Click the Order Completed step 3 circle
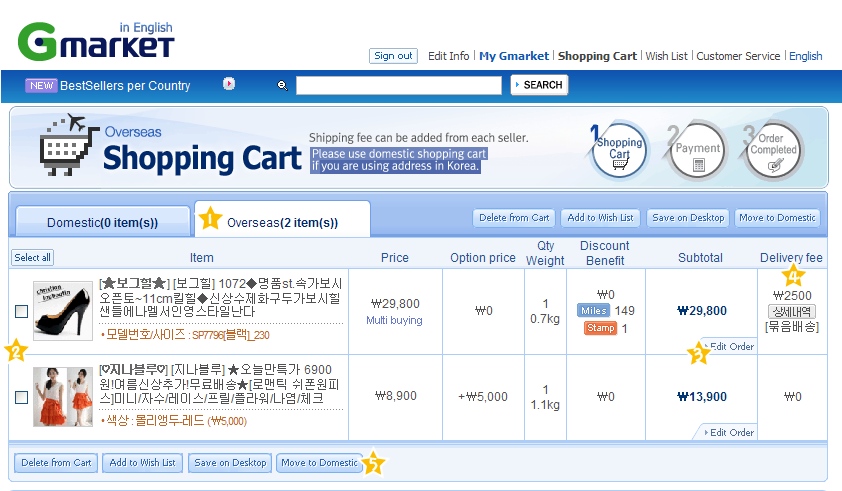This screenshot has height=491, width=842. (x=773, y=151)
